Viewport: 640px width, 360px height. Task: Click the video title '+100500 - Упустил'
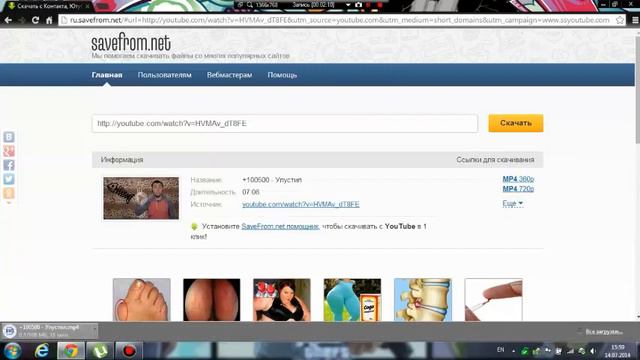tap(272, 180)
